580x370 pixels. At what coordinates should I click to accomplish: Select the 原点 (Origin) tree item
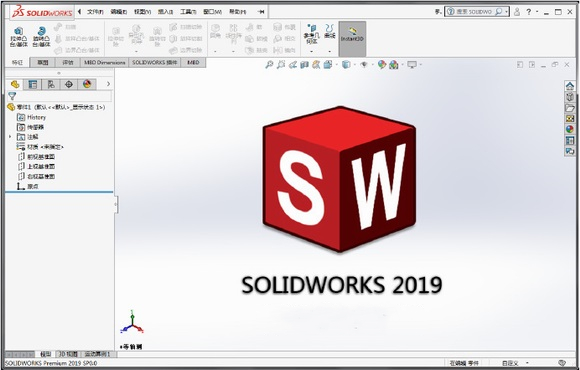(x=28, y=186)
